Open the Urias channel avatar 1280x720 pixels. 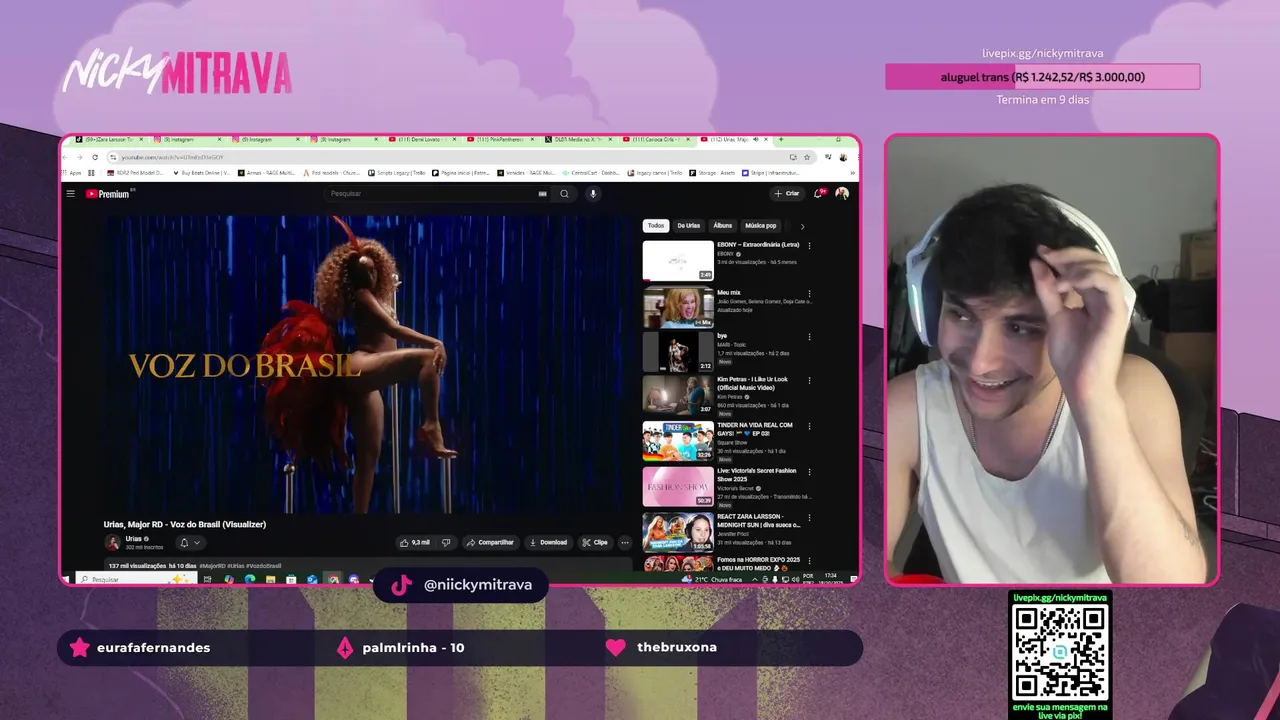point(112,543)
